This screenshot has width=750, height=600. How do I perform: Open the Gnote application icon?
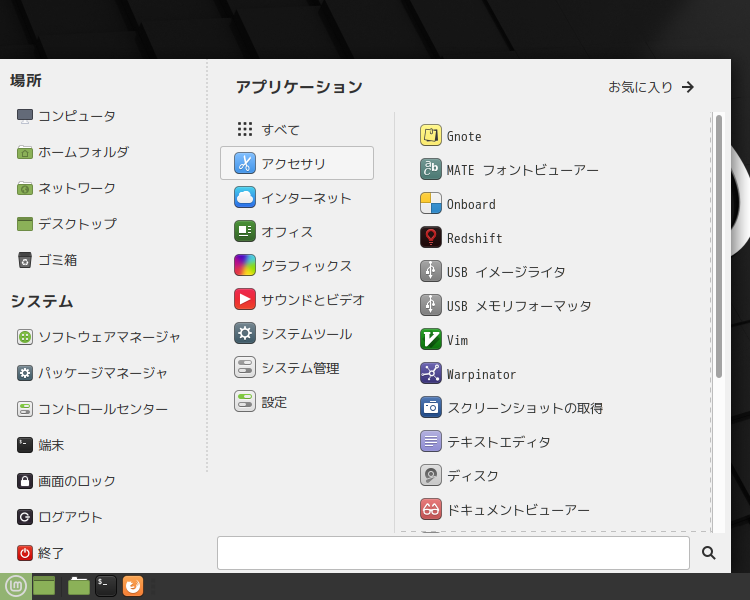click(430, 135)
